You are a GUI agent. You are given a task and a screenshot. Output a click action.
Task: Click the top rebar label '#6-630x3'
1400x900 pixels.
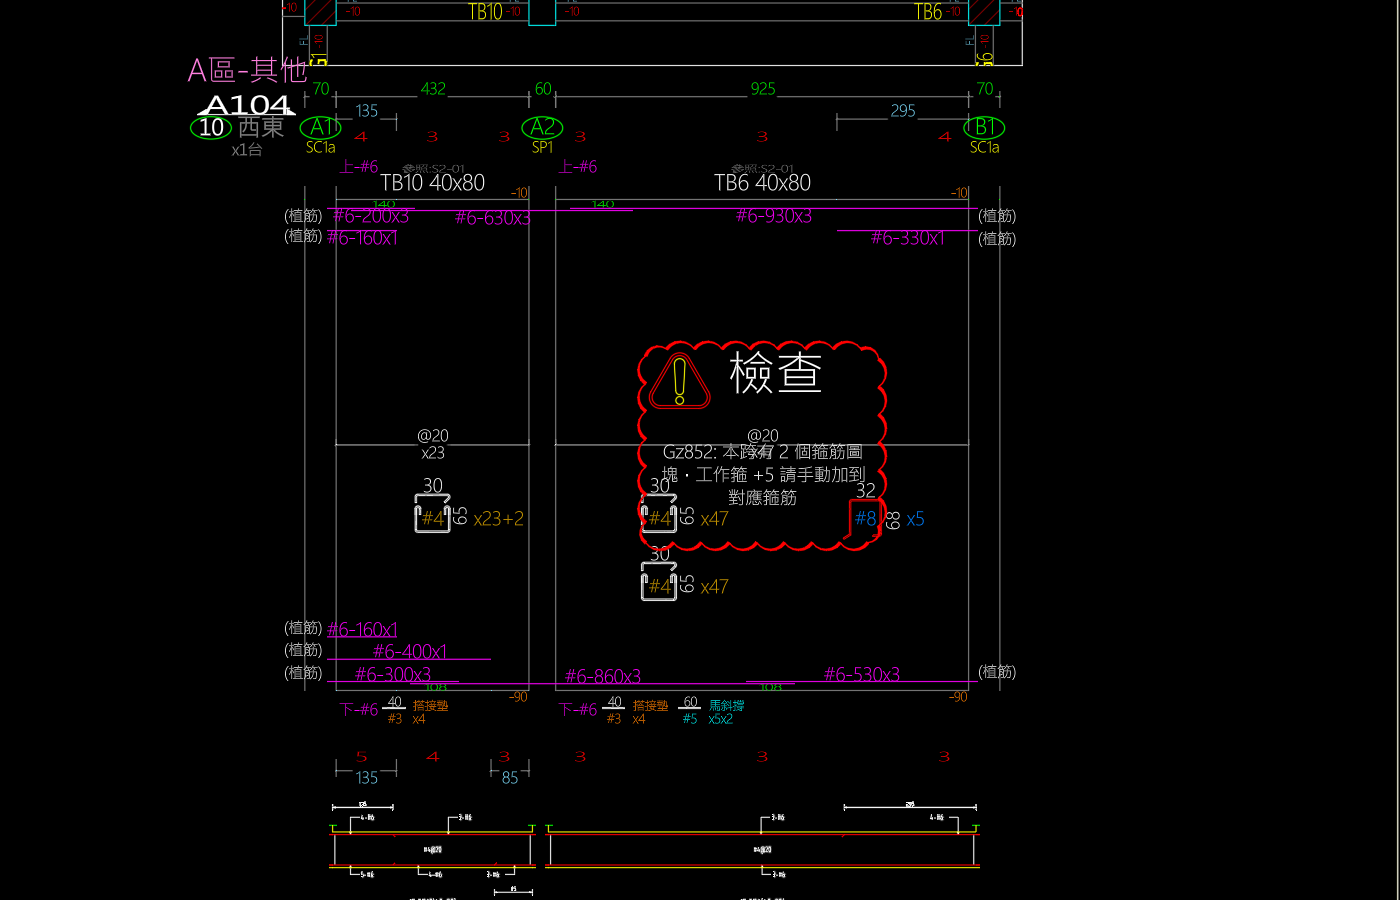pyautogui.click(x=492, y=217)
